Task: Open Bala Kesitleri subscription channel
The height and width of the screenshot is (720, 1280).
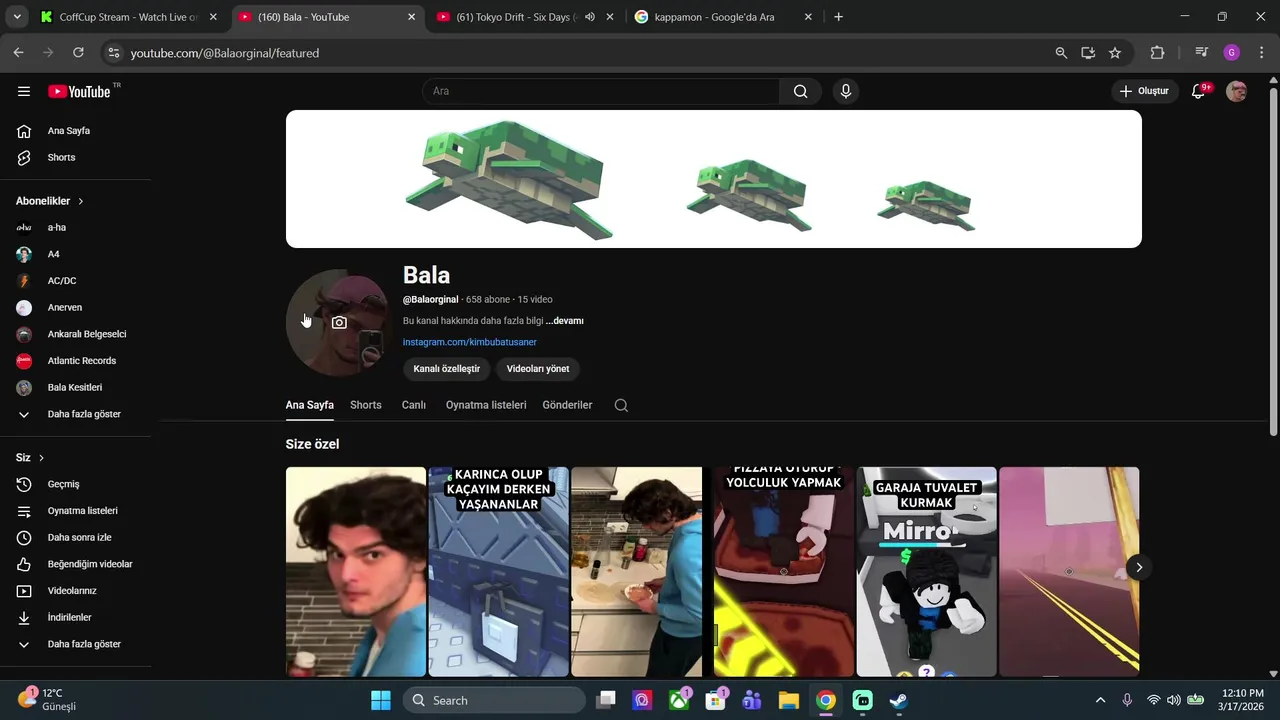Action: 76,388
